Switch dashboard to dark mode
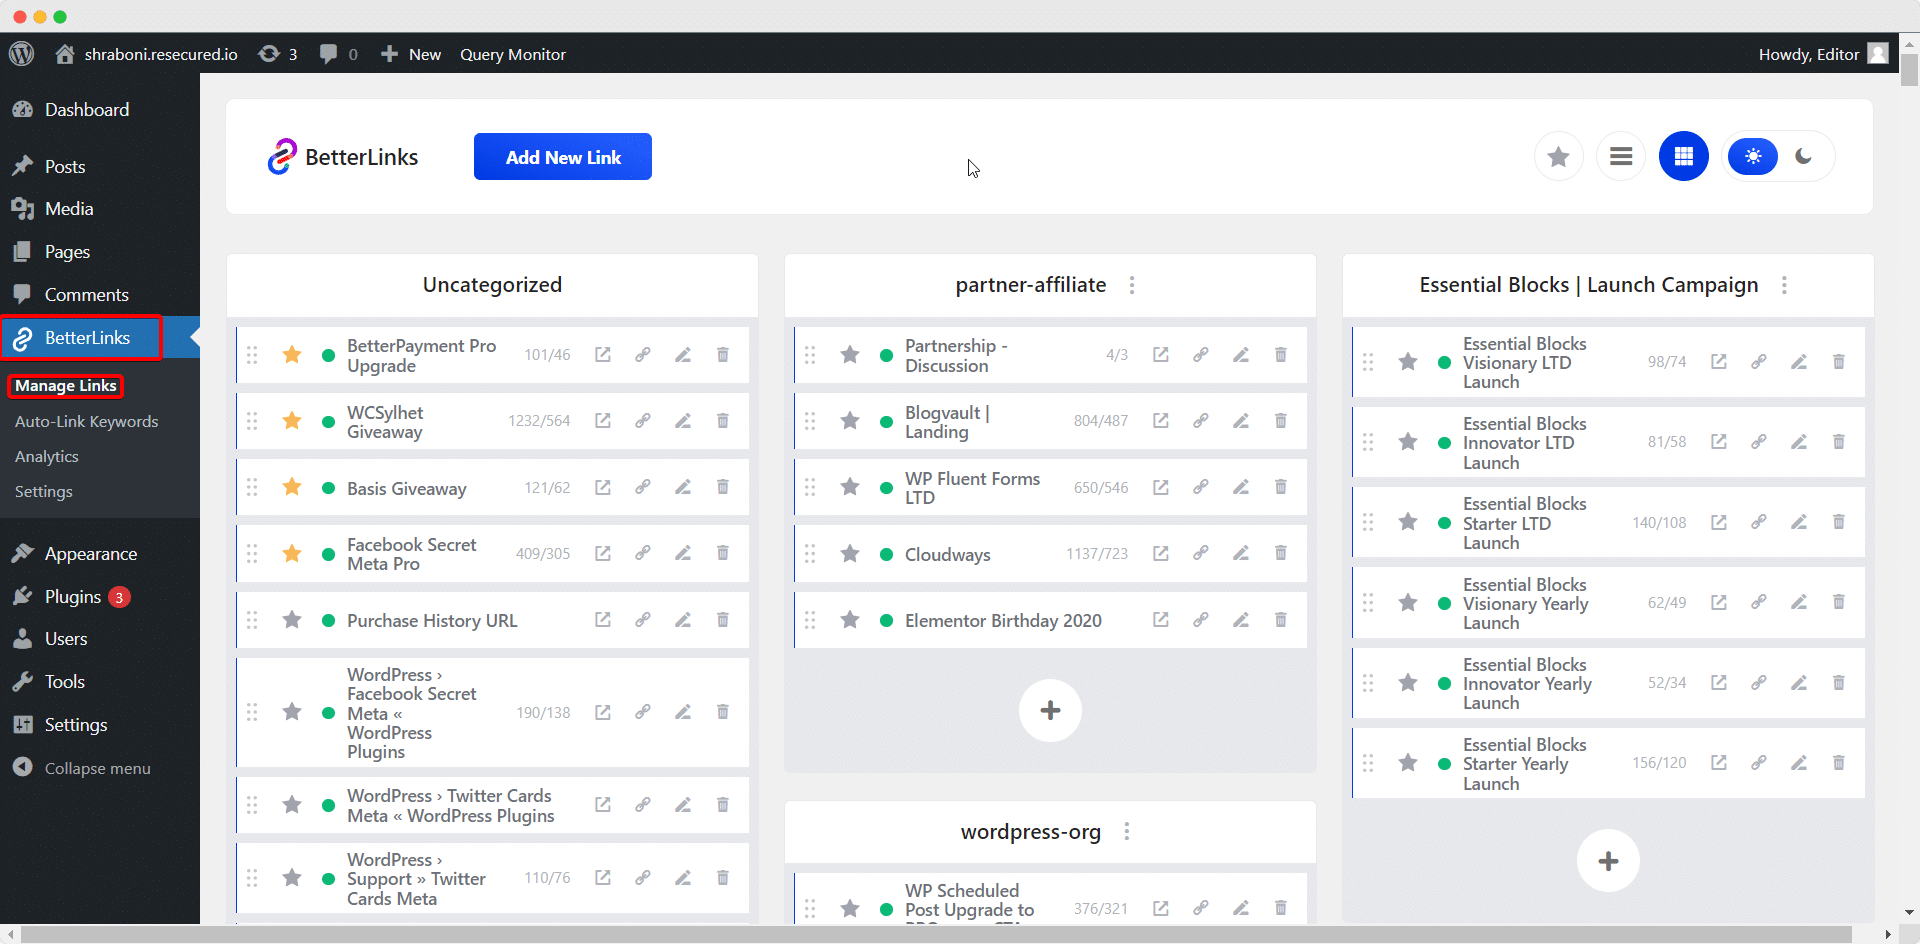Image resolution: width=1920 pixels, height=944 pixels. tap(1806, 156)
